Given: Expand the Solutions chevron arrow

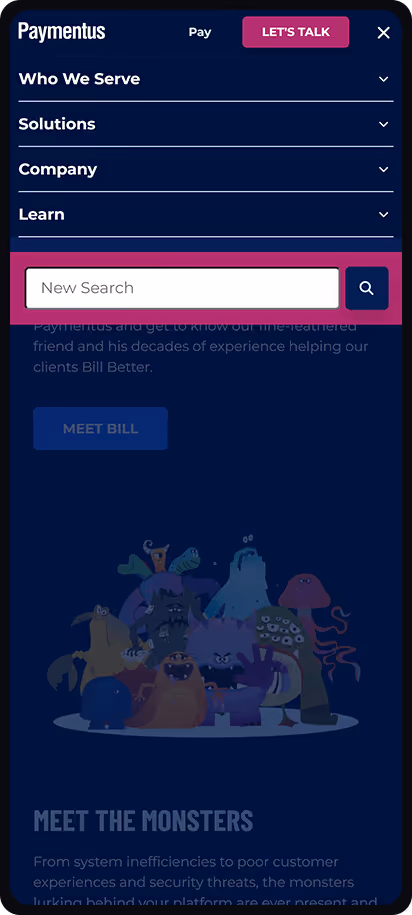Looking at the screenshot, I should (x=383, y=124).
